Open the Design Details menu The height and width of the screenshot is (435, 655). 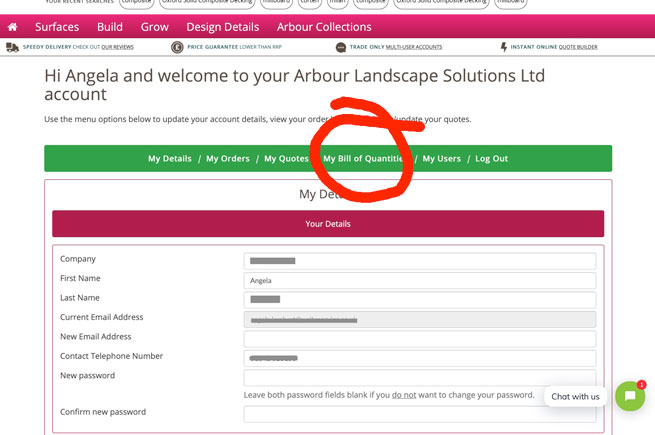tap(223, 27)
